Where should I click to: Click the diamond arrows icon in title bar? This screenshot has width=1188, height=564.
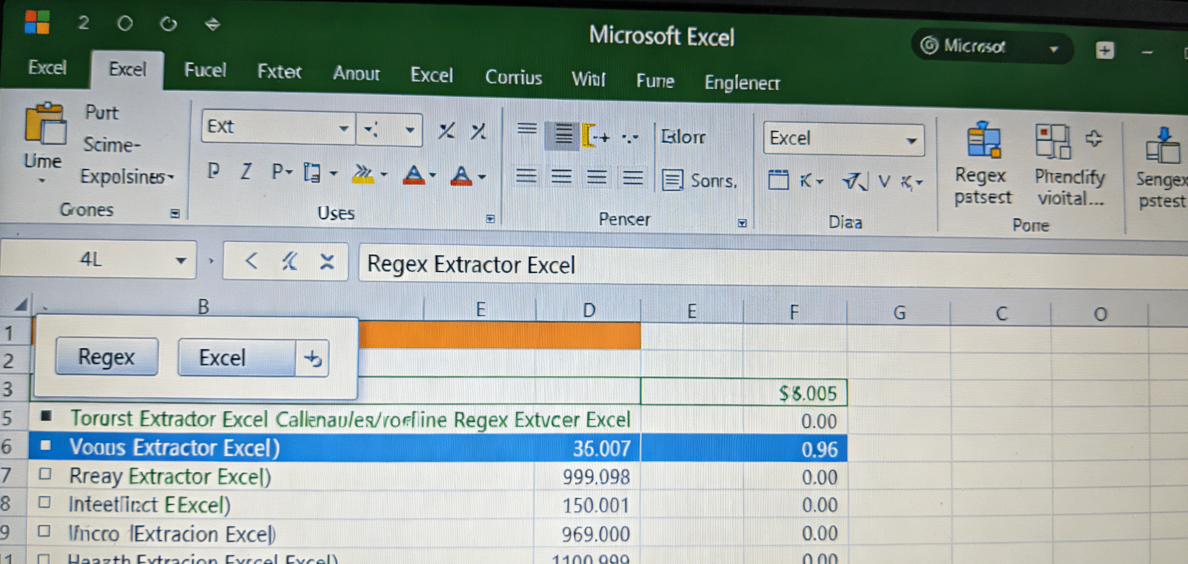213,24
